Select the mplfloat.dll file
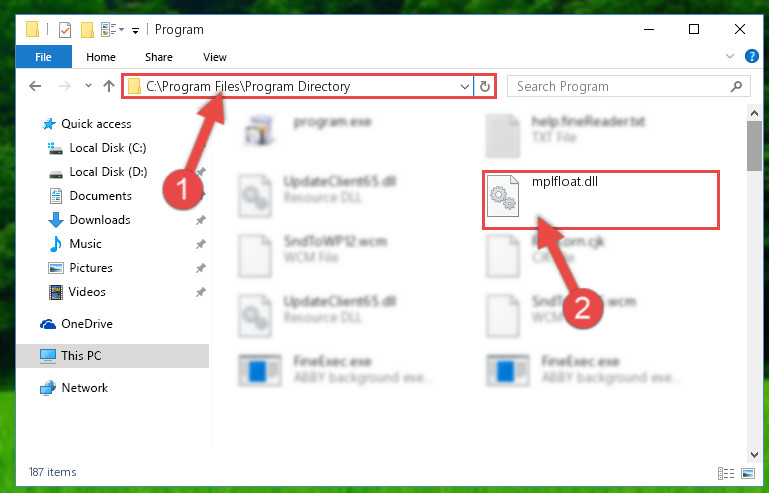 coord(600,200)
